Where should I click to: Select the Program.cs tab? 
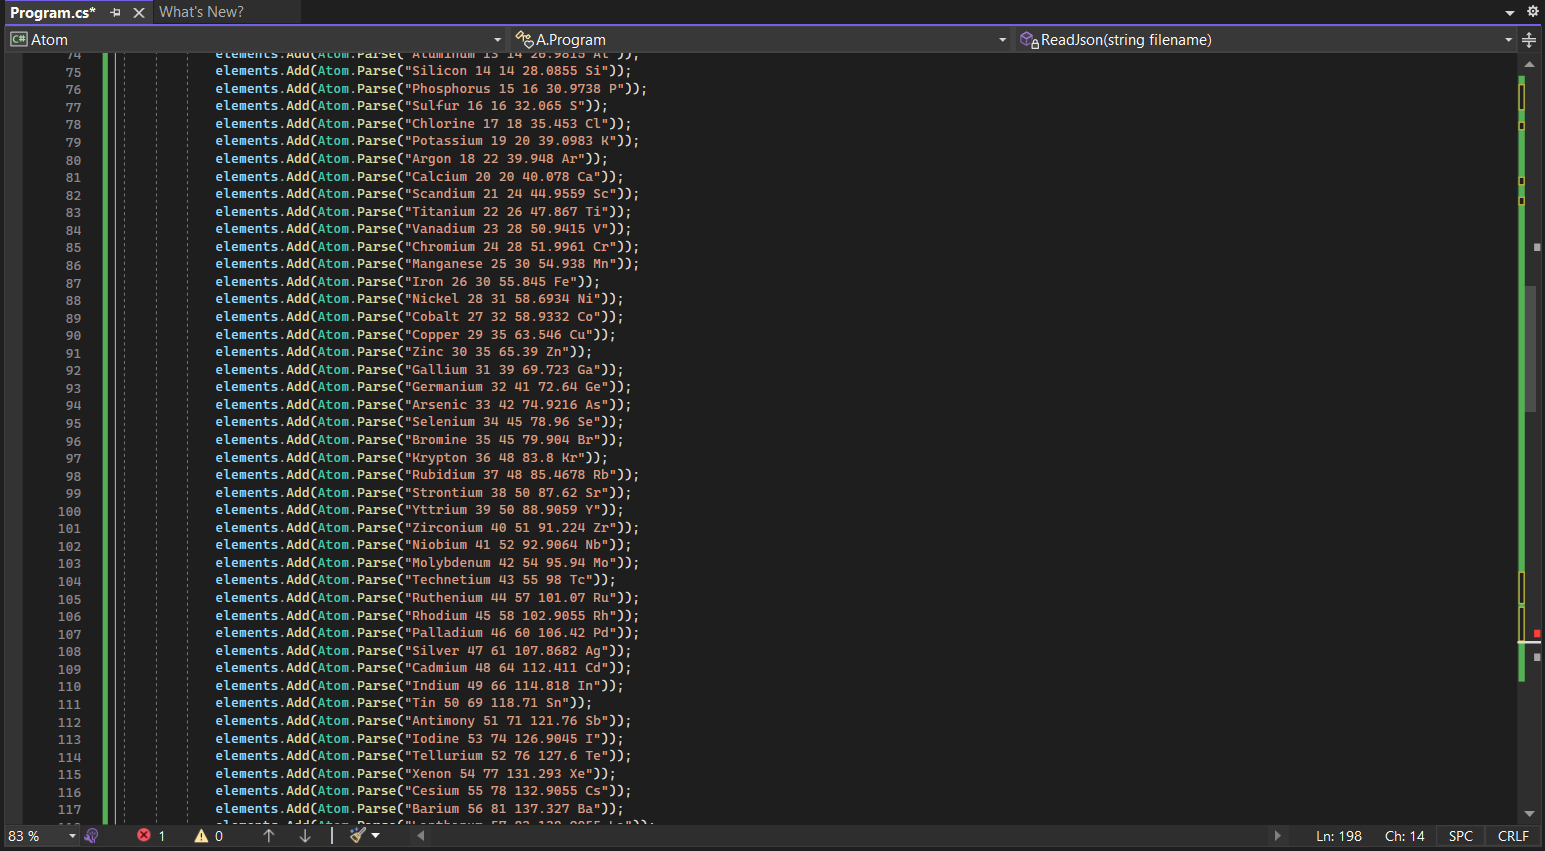(55, 14)
